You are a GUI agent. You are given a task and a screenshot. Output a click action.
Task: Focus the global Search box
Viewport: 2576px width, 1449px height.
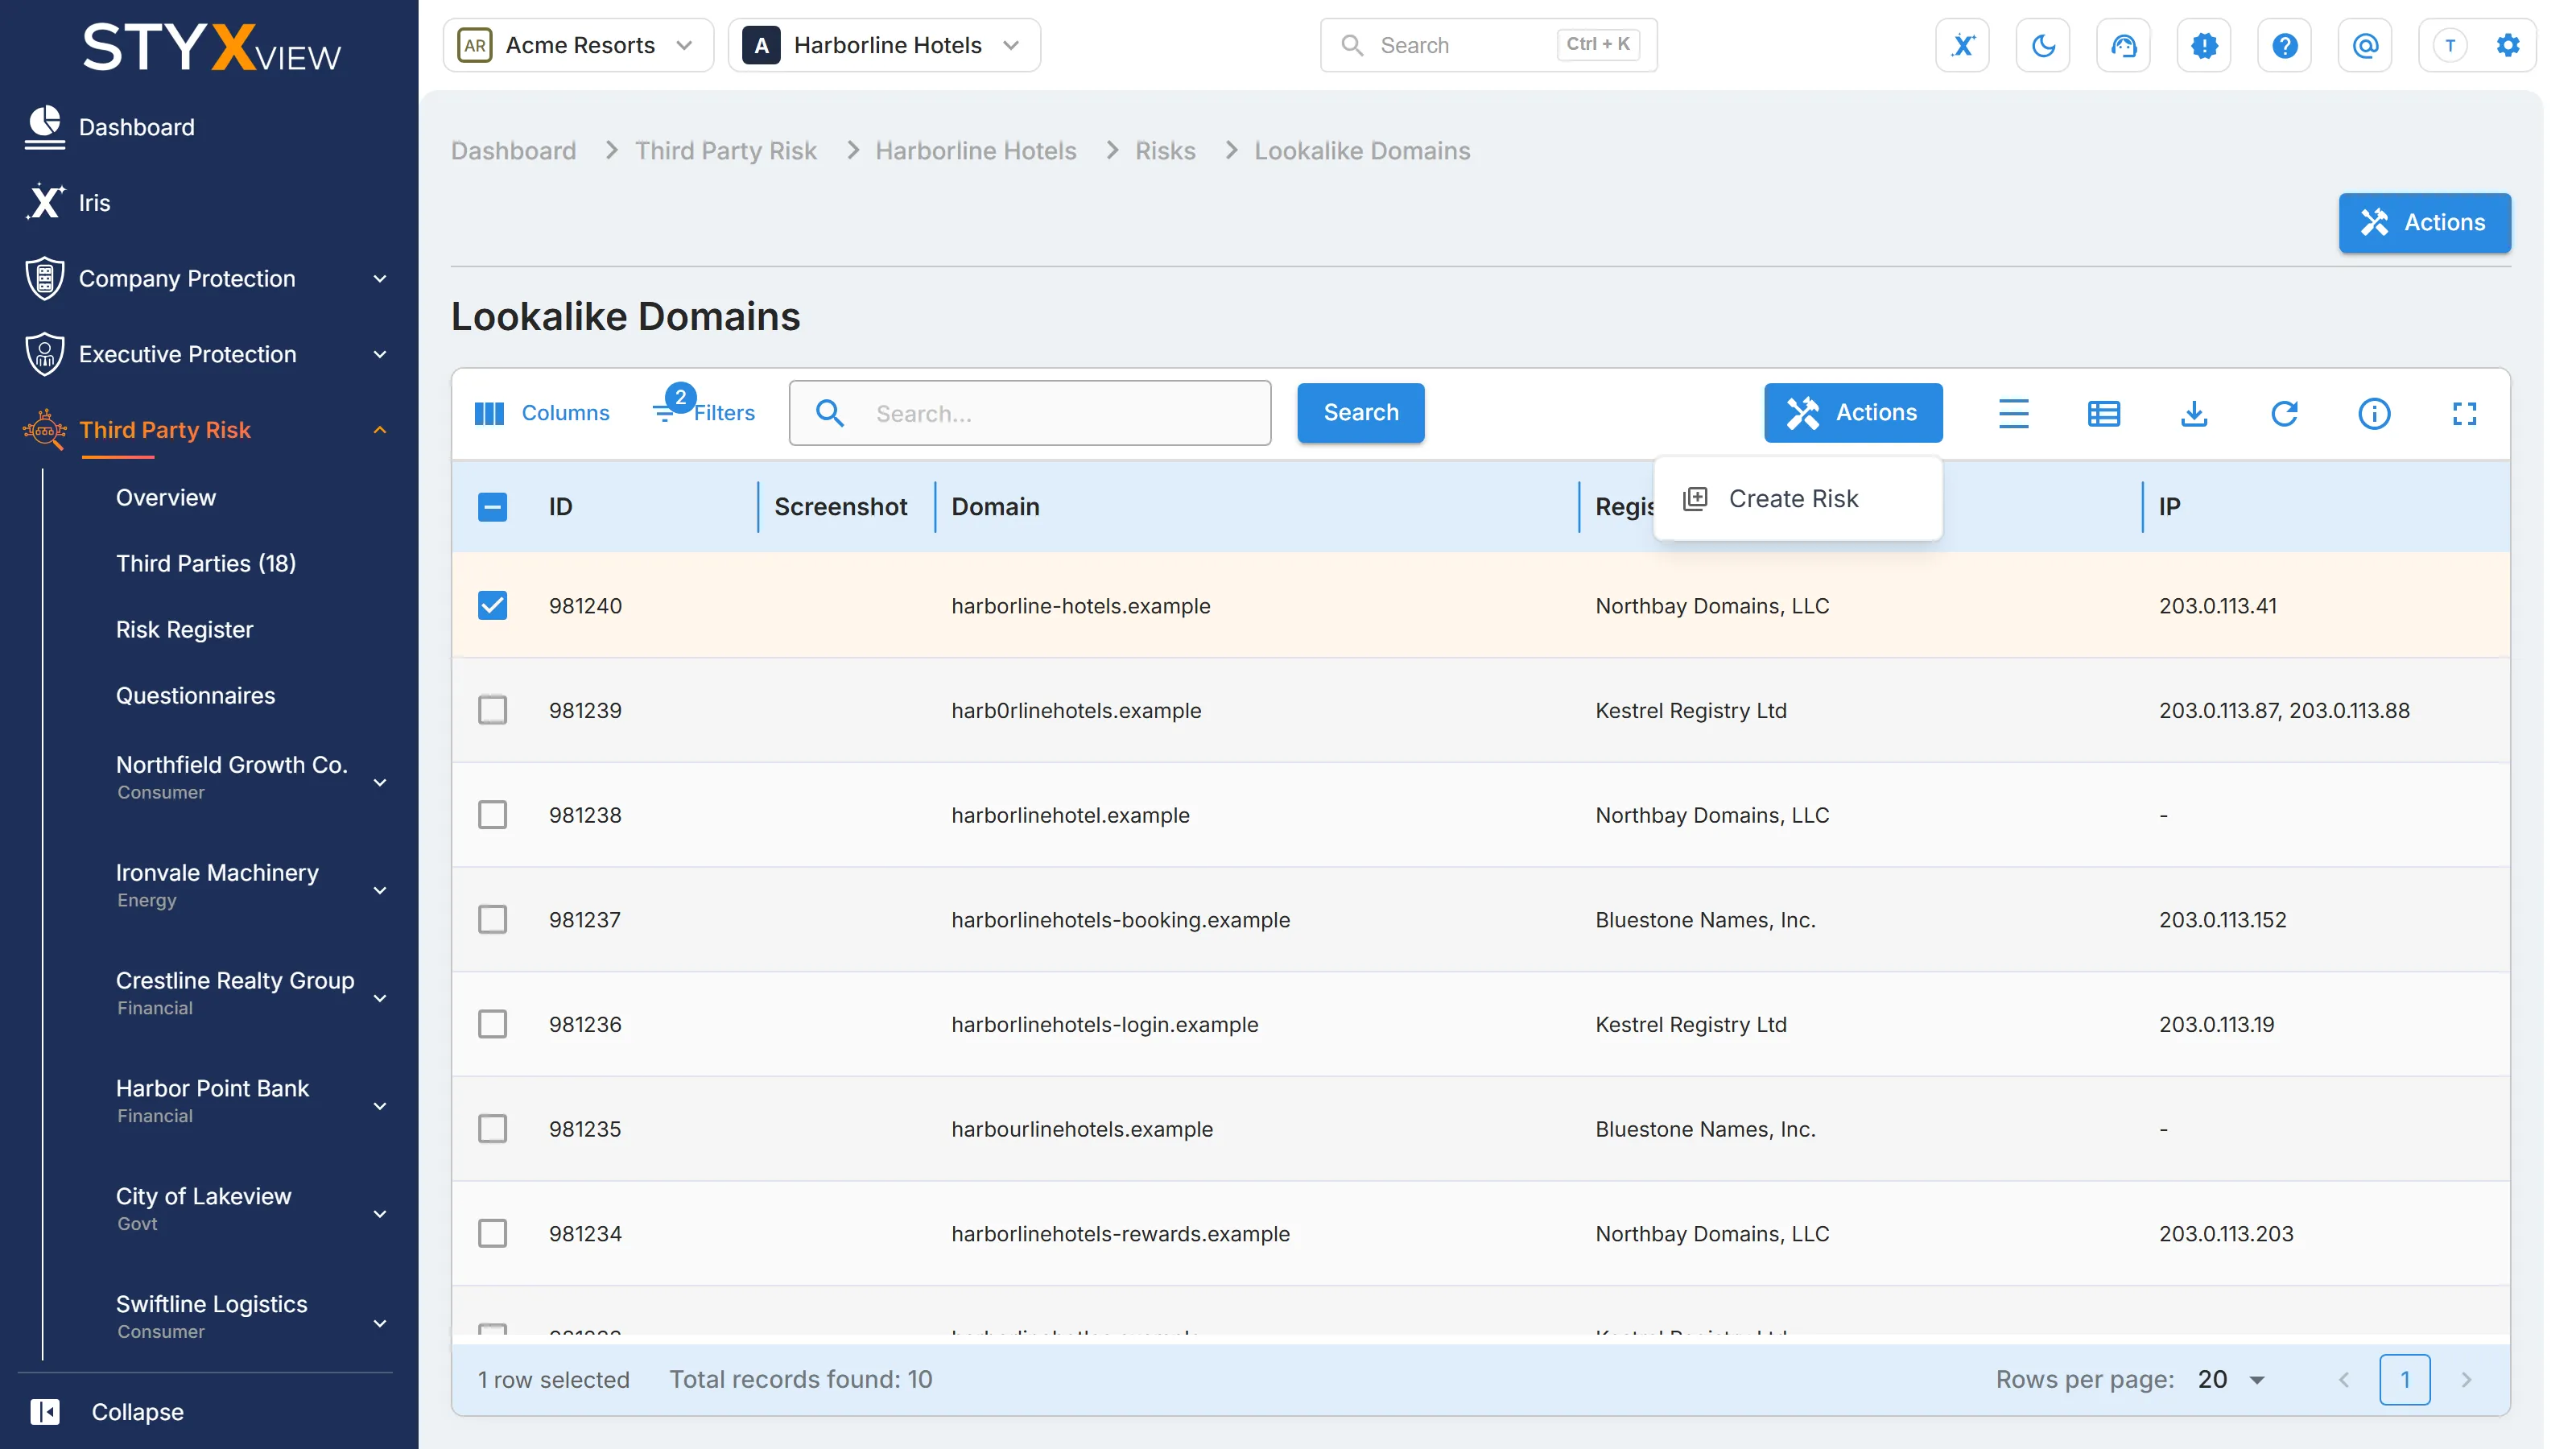click(x=1488, y=45)
